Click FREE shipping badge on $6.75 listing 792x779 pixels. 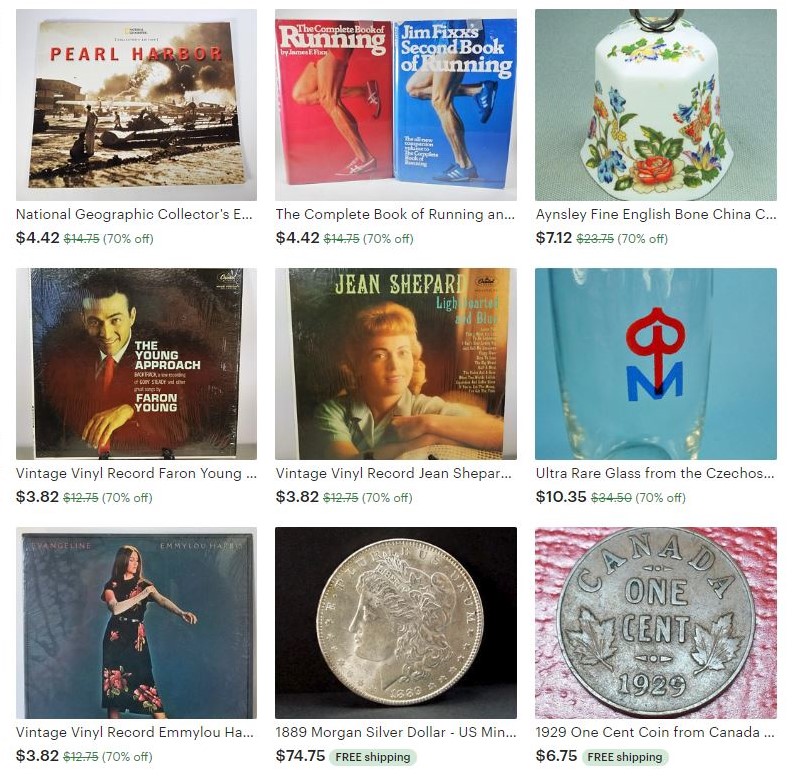pos(625,757)
